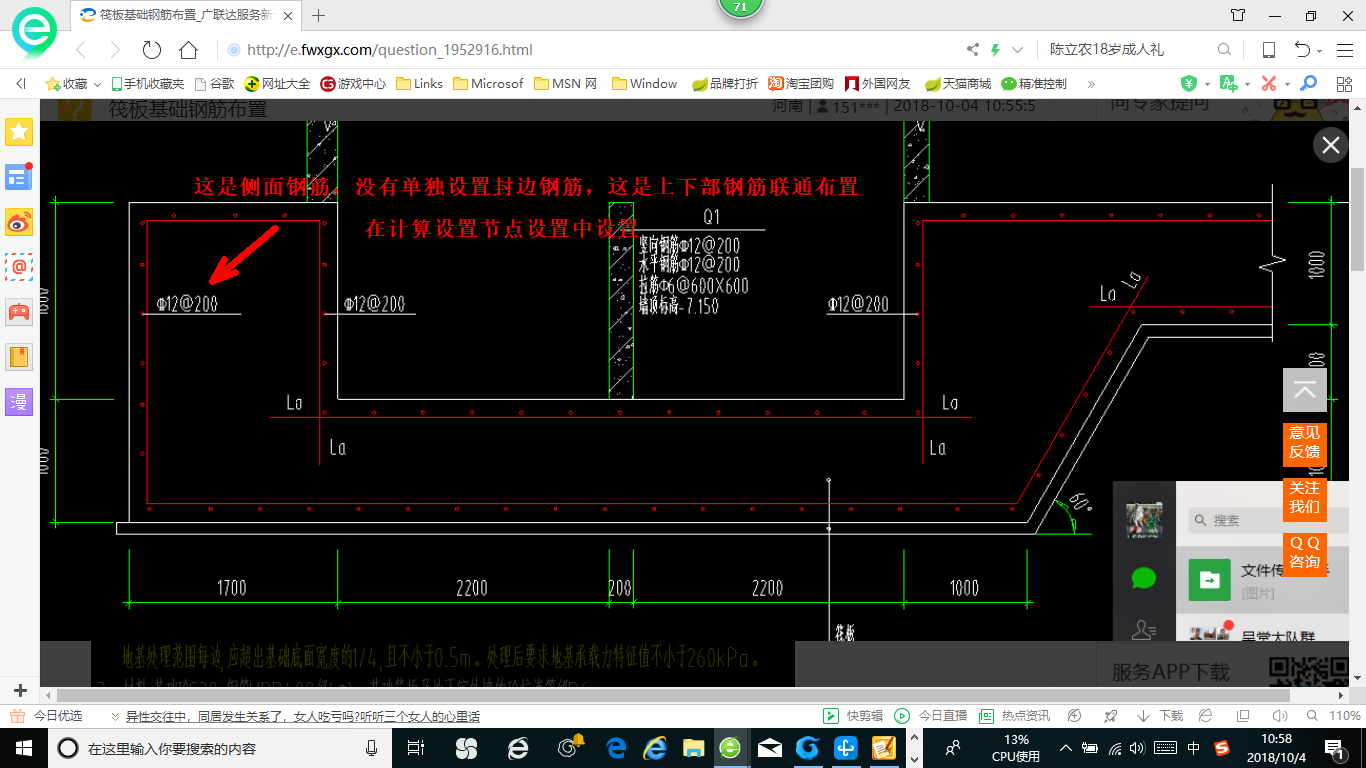Image resolution: width=1366 pixels, height=768 pixels.
Task: Open 外国网友 bookmark
Action: pos(878,84)
